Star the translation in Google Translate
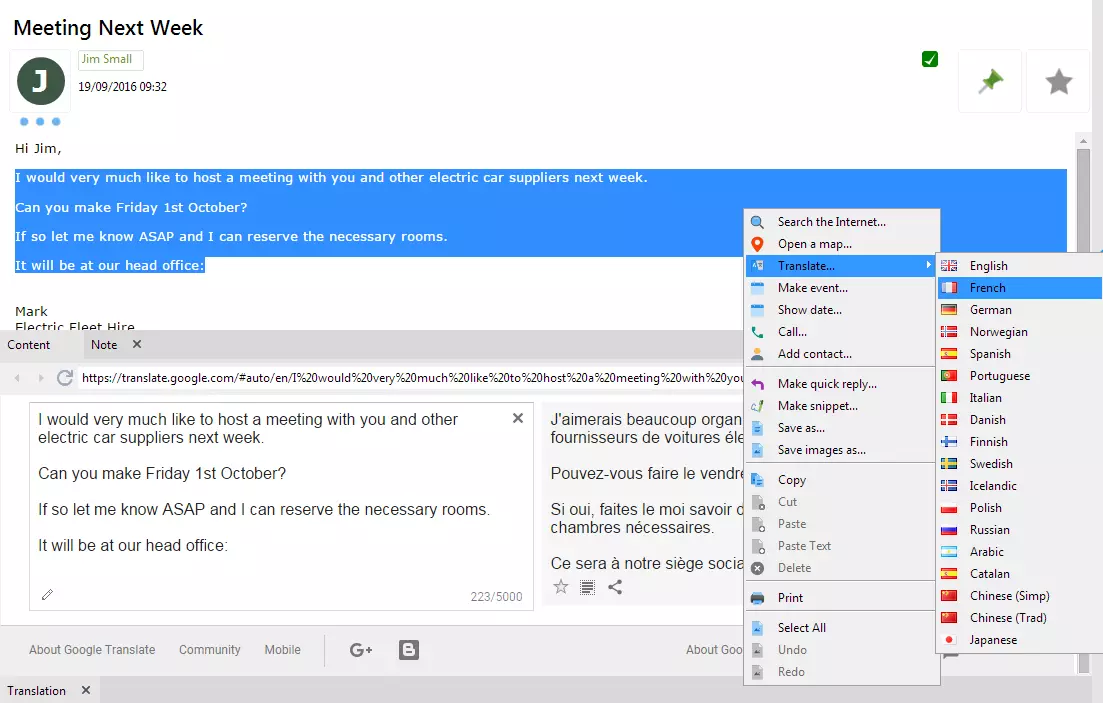 pyautogui.click(x=561, y=587)
